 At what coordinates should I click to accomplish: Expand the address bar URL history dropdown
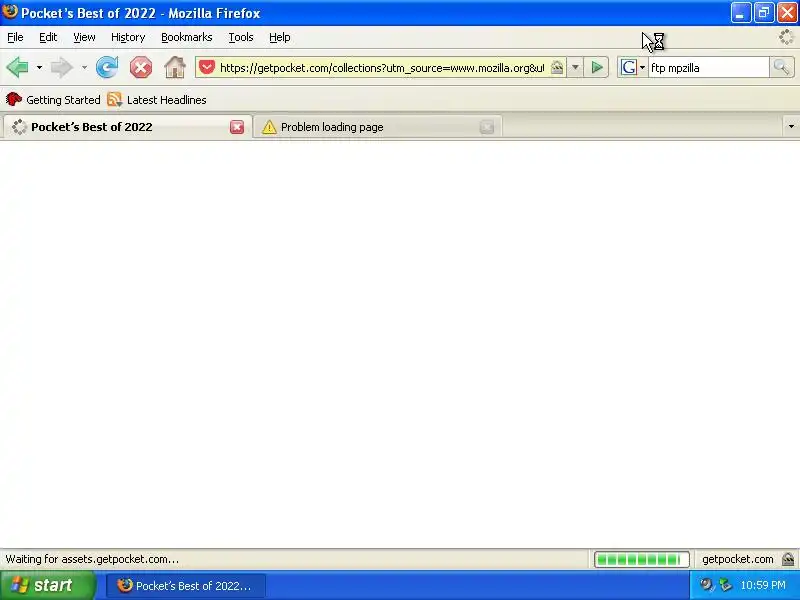tap(575, 67)
